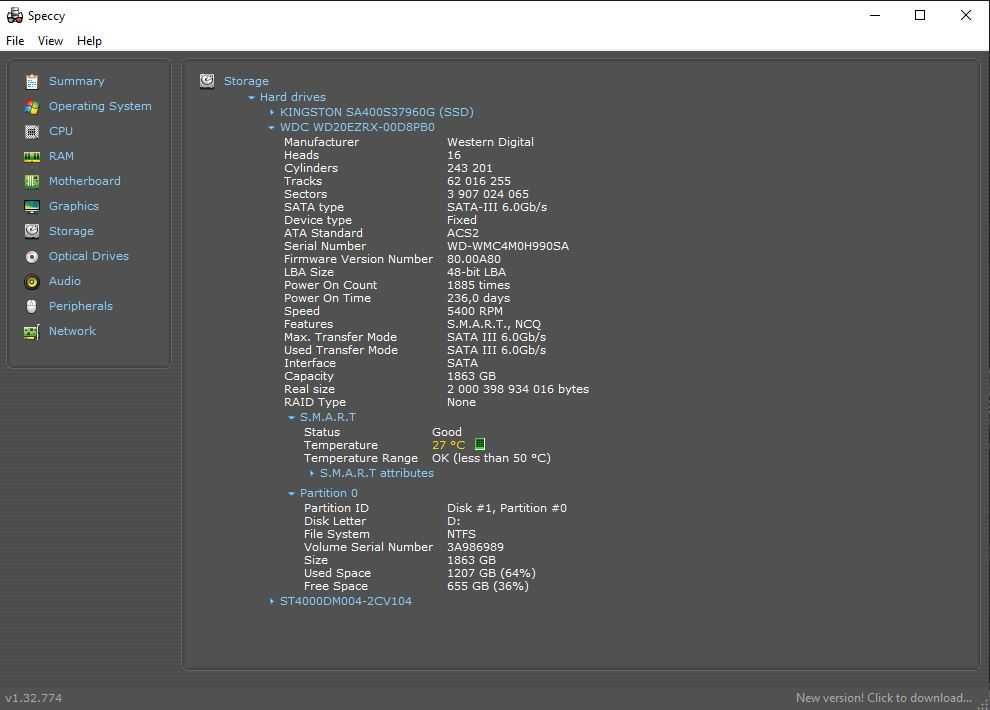Screen dimensions: 990x710
Task: Click the Storage heading link
Action: click(x=246, y=81)
